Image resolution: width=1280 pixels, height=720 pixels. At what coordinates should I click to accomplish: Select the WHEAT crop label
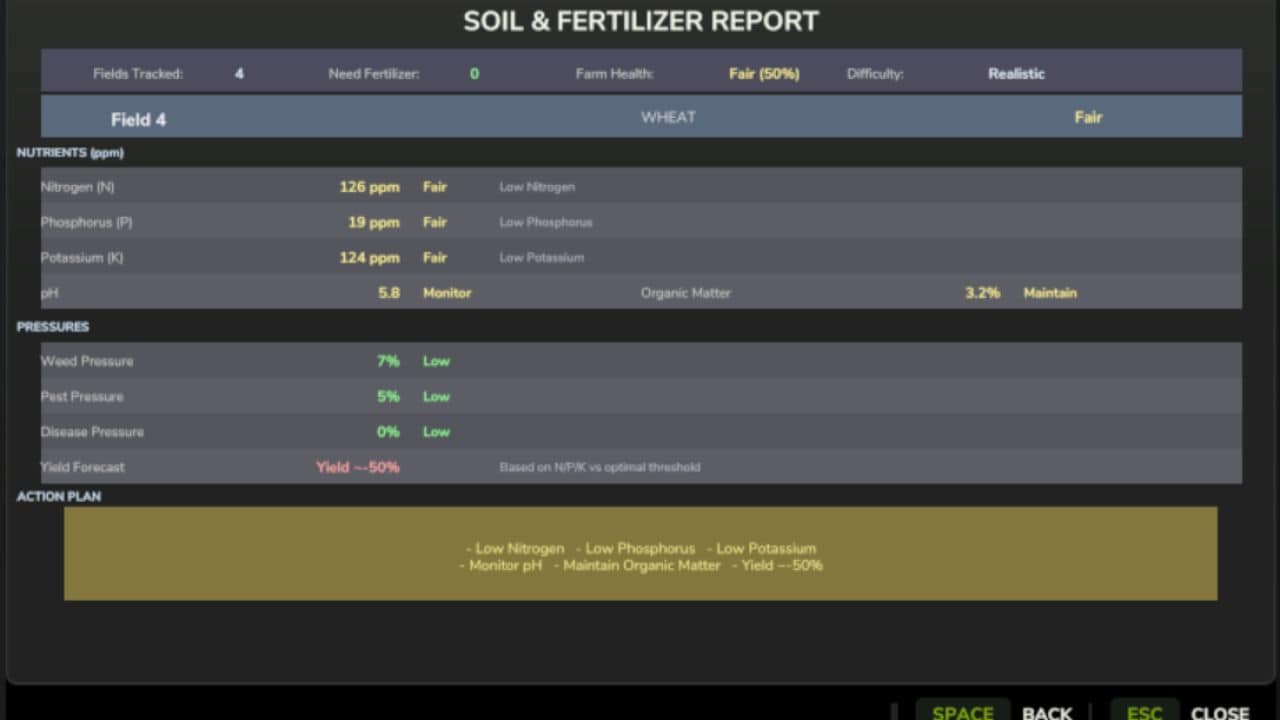[x=667, y=117]
